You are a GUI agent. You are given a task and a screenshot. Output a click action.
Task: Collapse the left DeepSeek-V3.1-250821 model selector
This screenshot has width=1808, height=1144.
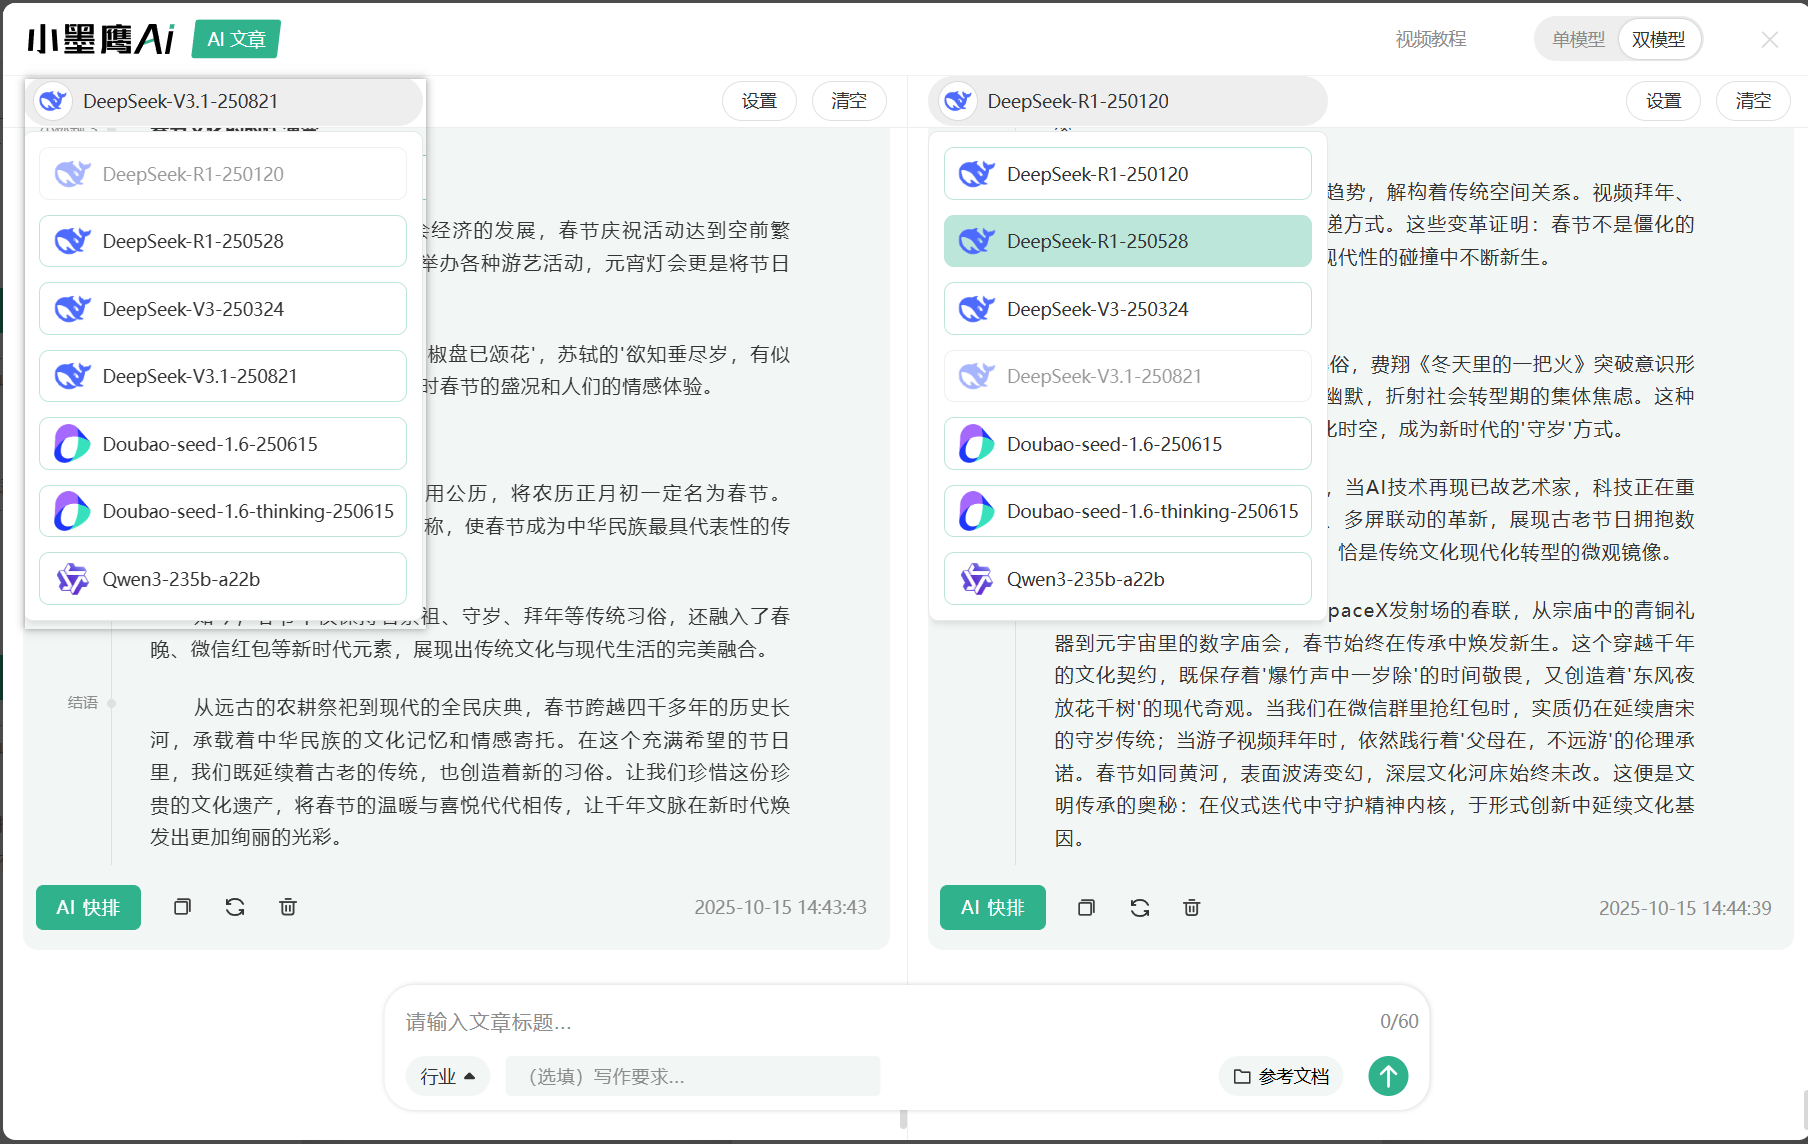coord(224,101)
